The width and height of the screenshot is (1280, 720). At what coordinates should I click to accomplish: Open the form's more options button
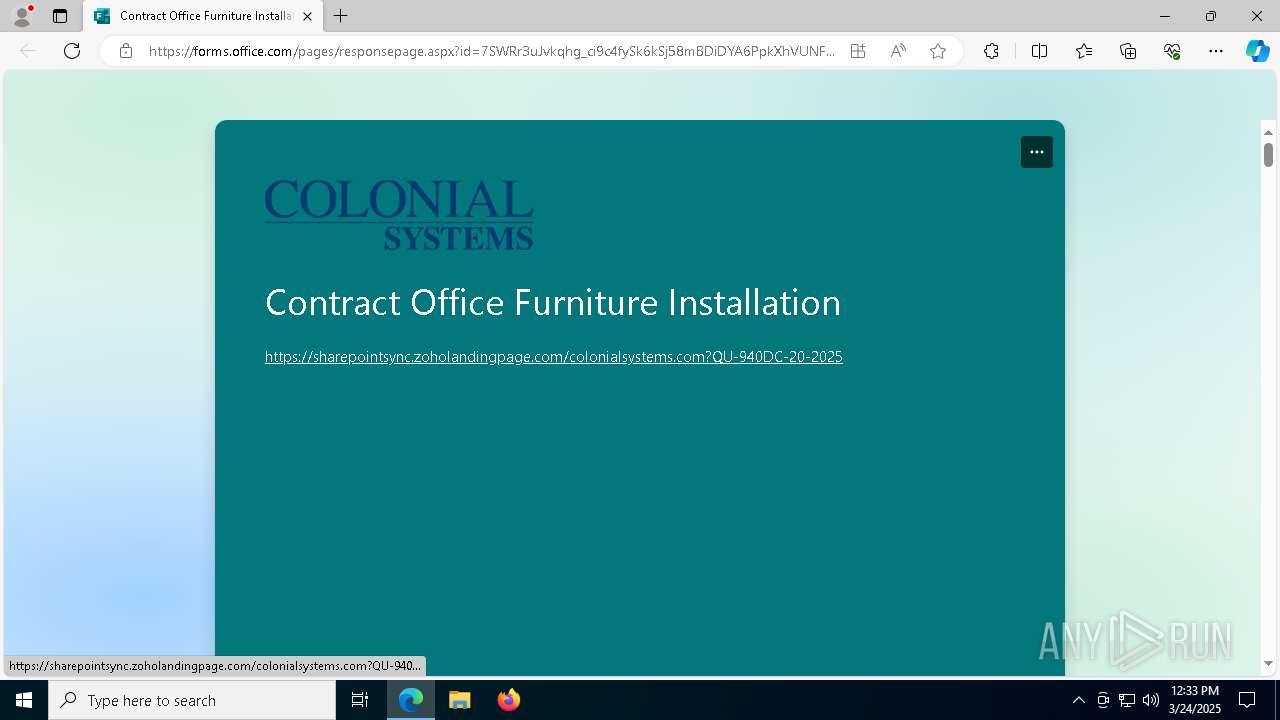click(1037, 152)
